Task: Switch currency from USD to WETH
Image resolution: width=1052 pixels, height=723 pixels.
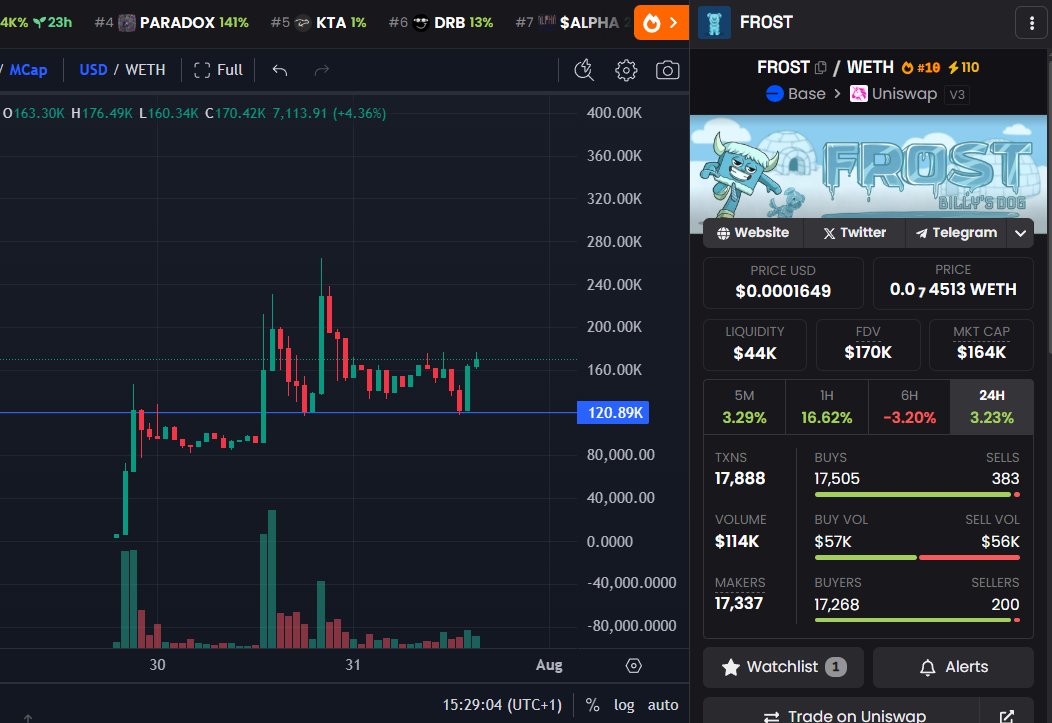Action: click(147, 70)
